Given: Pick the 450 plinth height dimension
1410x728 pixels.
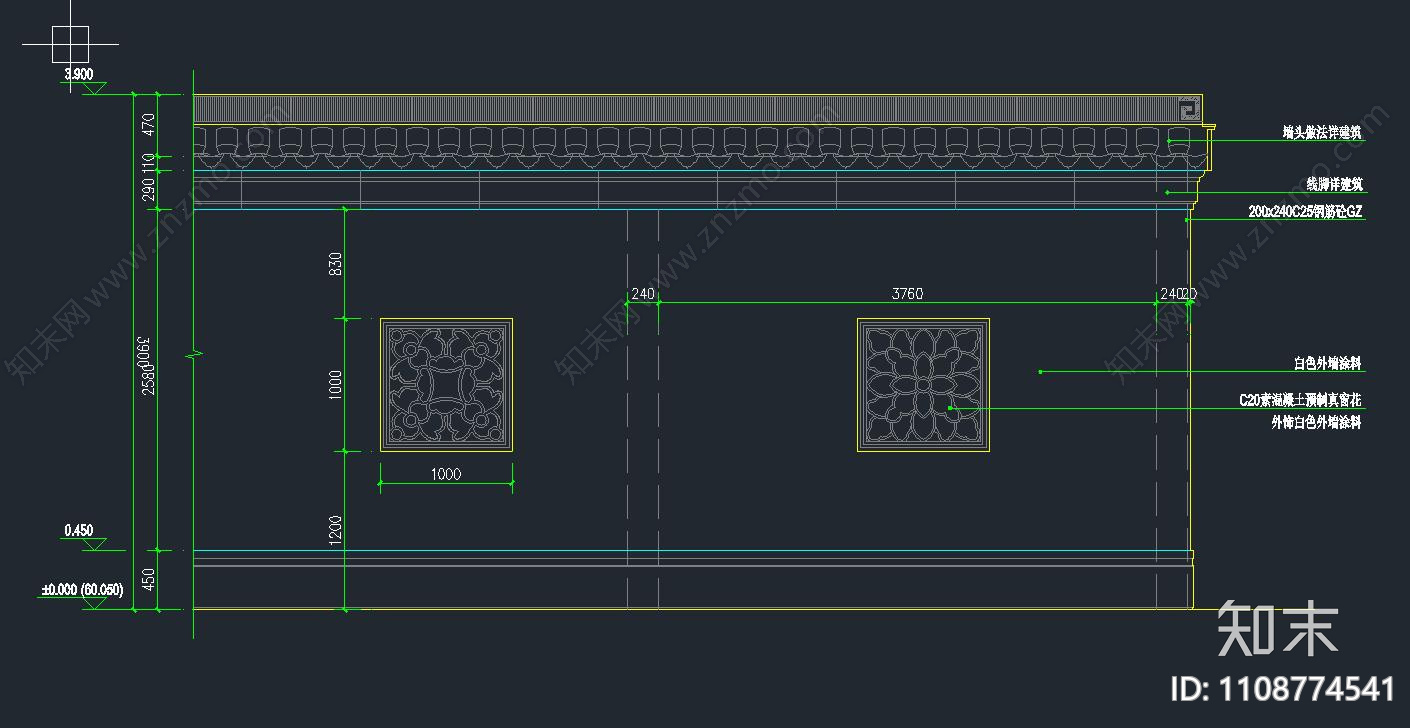Looking at the screenshot, I should (149, 580).
